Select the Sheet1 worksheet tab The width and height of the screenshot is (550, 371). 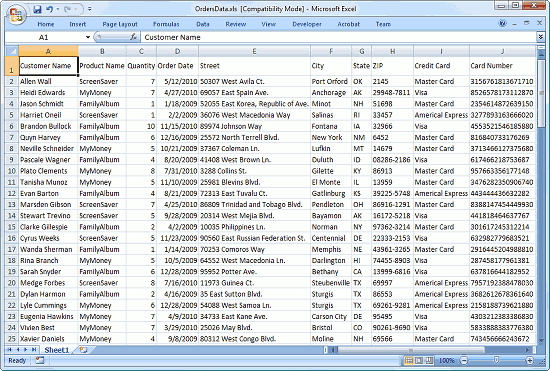point(56,350)
